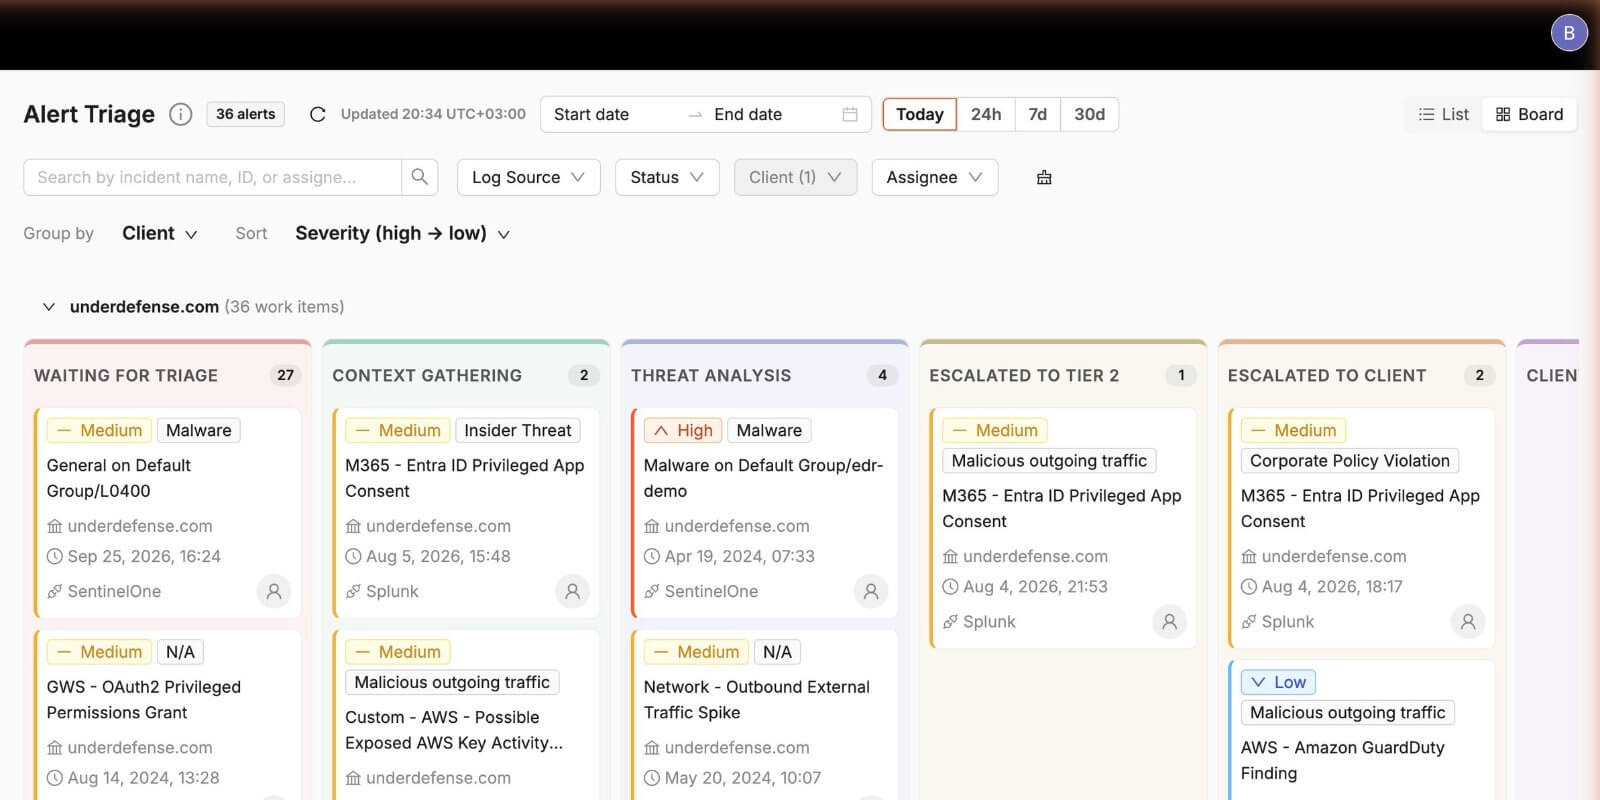Click the THREAT ANALYSIS column header
Screen dimensions: 1600x800
(x=711, y=375)
